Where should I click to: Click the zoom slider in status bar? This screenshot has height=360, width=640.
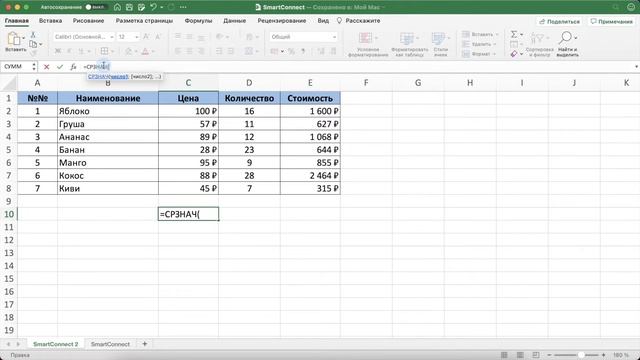pos(576,355)
